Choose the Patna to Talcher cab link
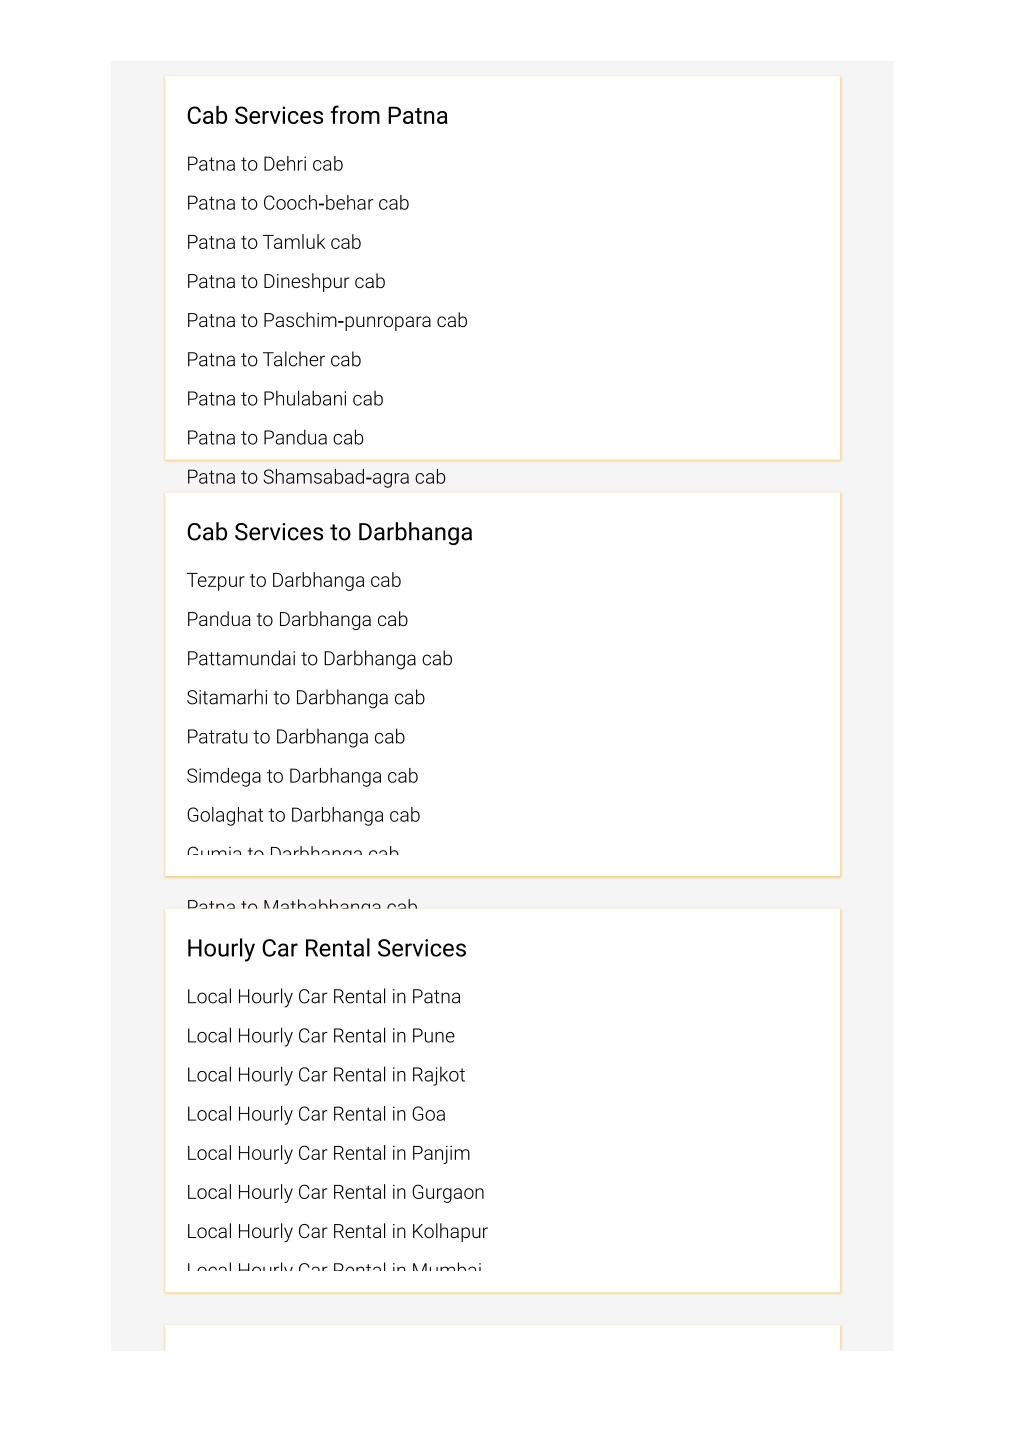 pos(274,359)
